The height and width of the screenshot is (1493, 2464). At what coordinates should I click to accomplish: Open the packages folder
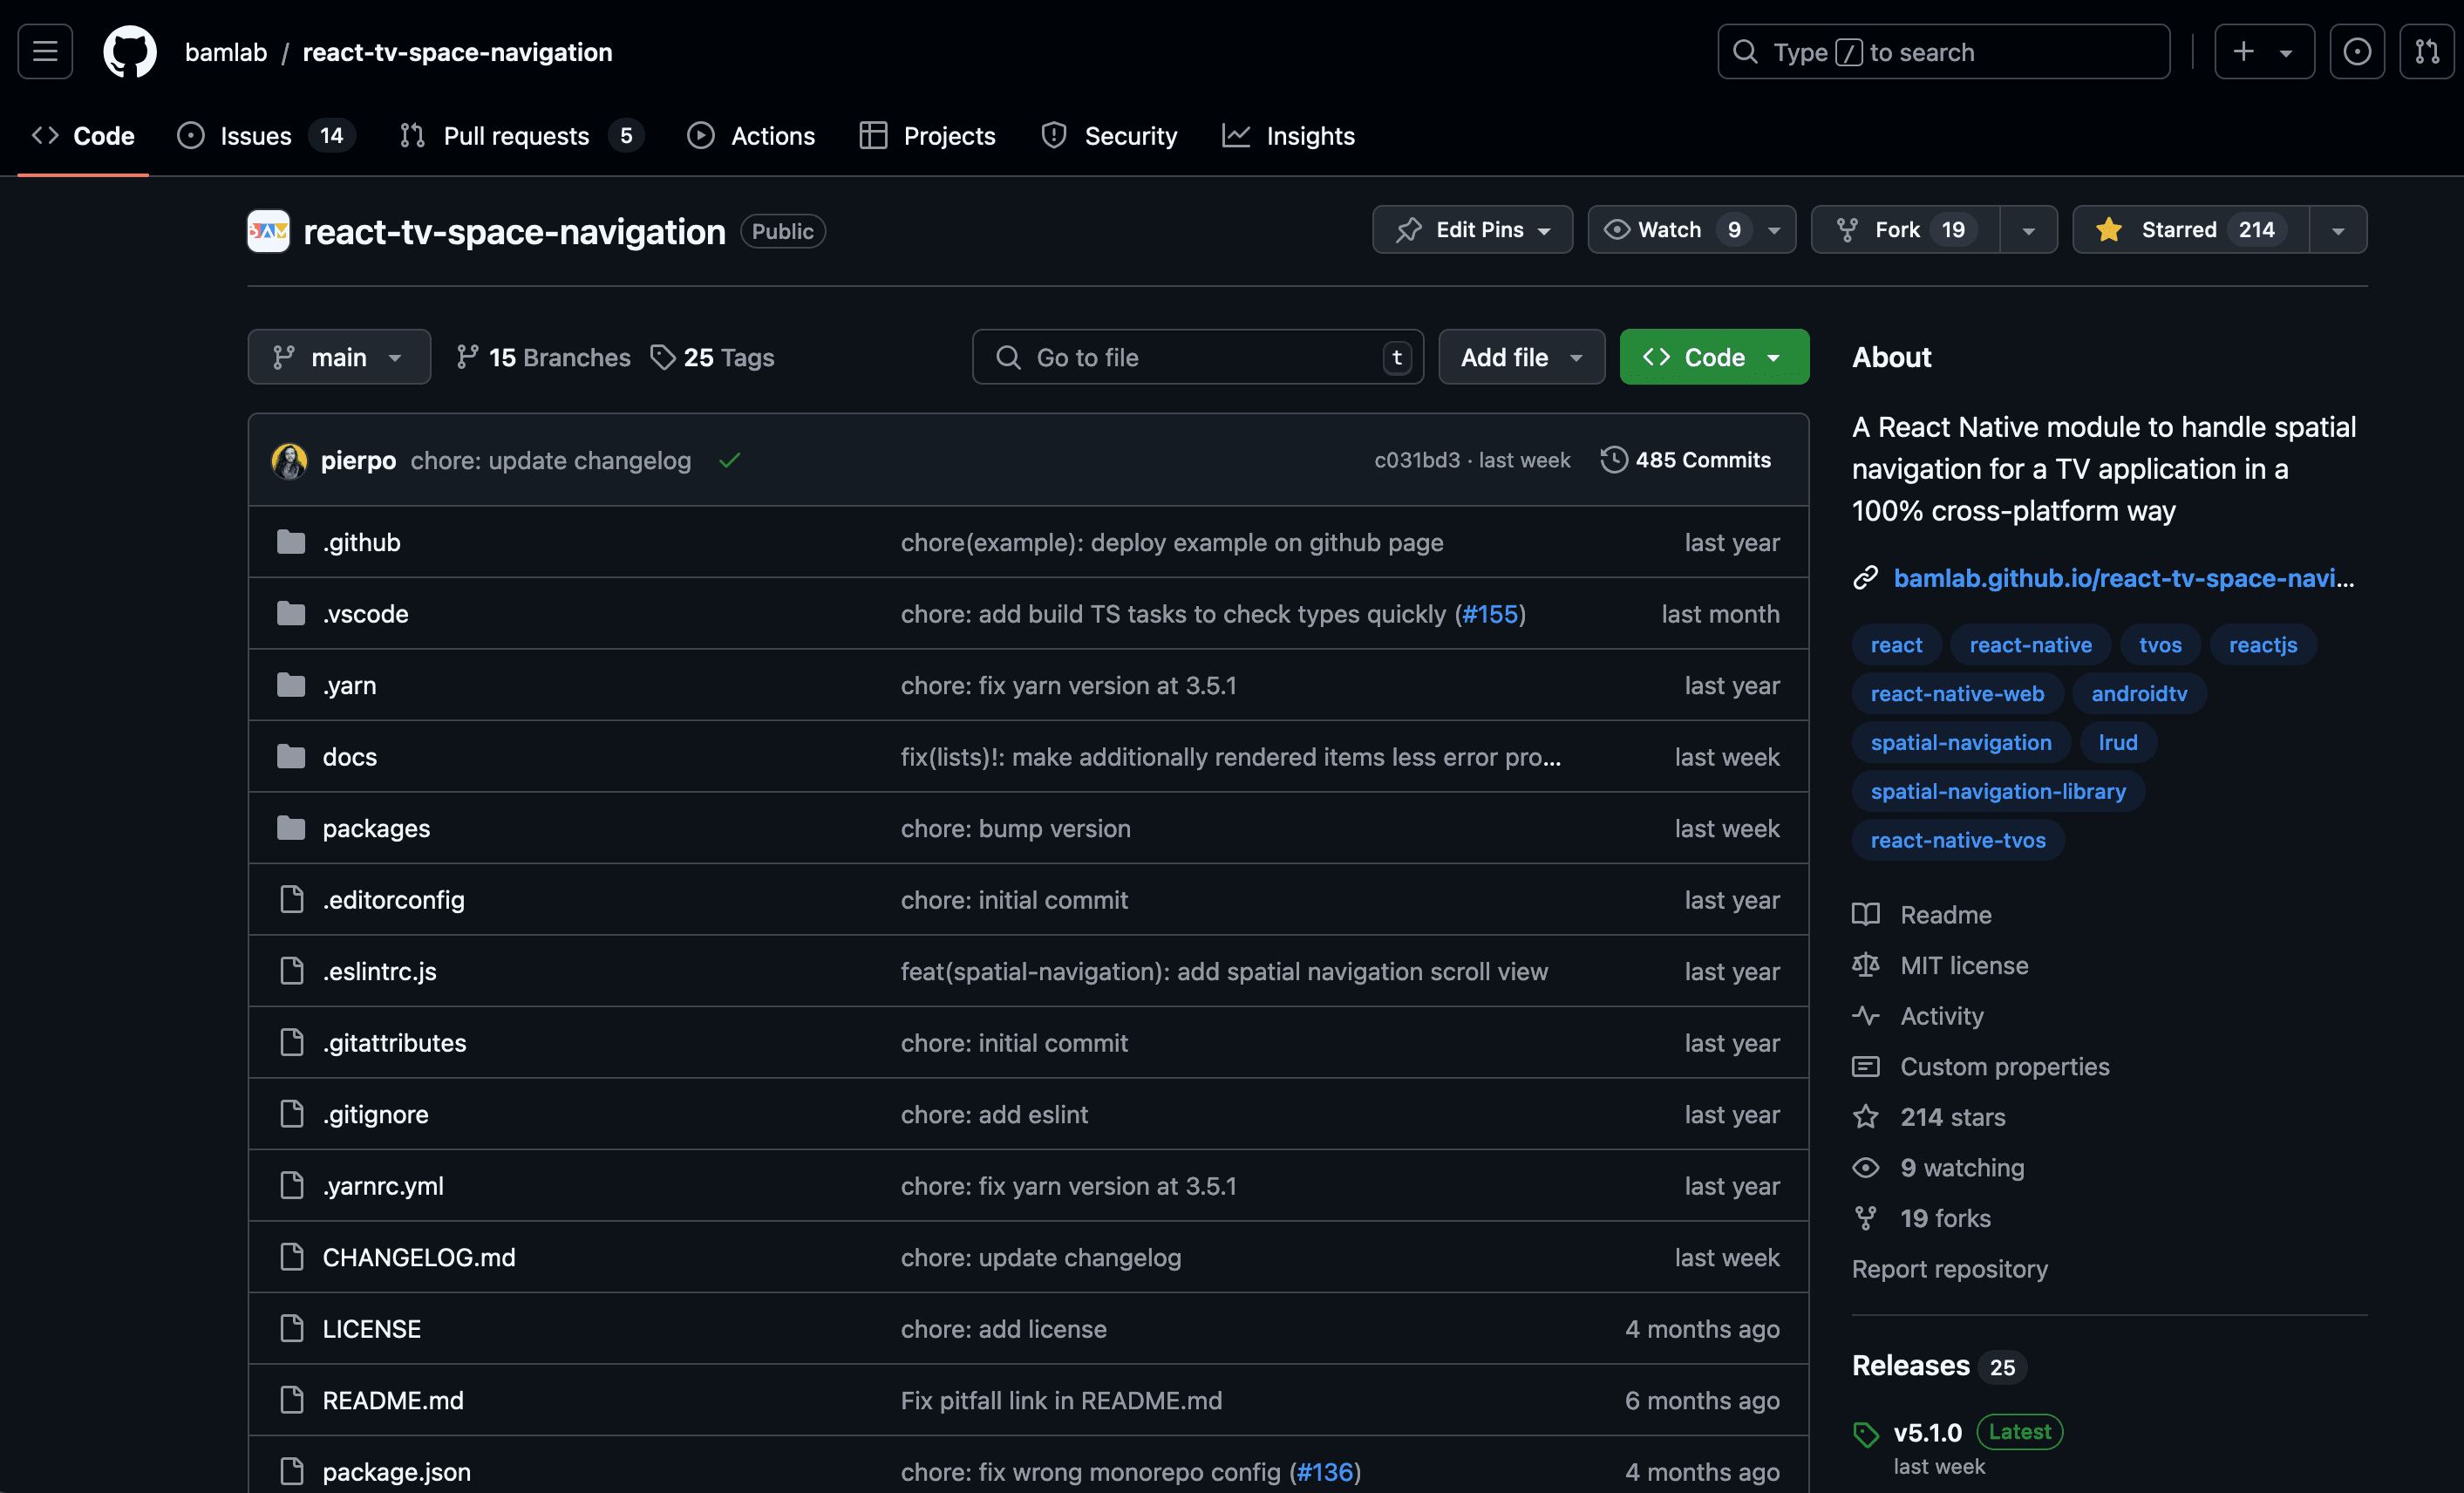tap(376, 828)
